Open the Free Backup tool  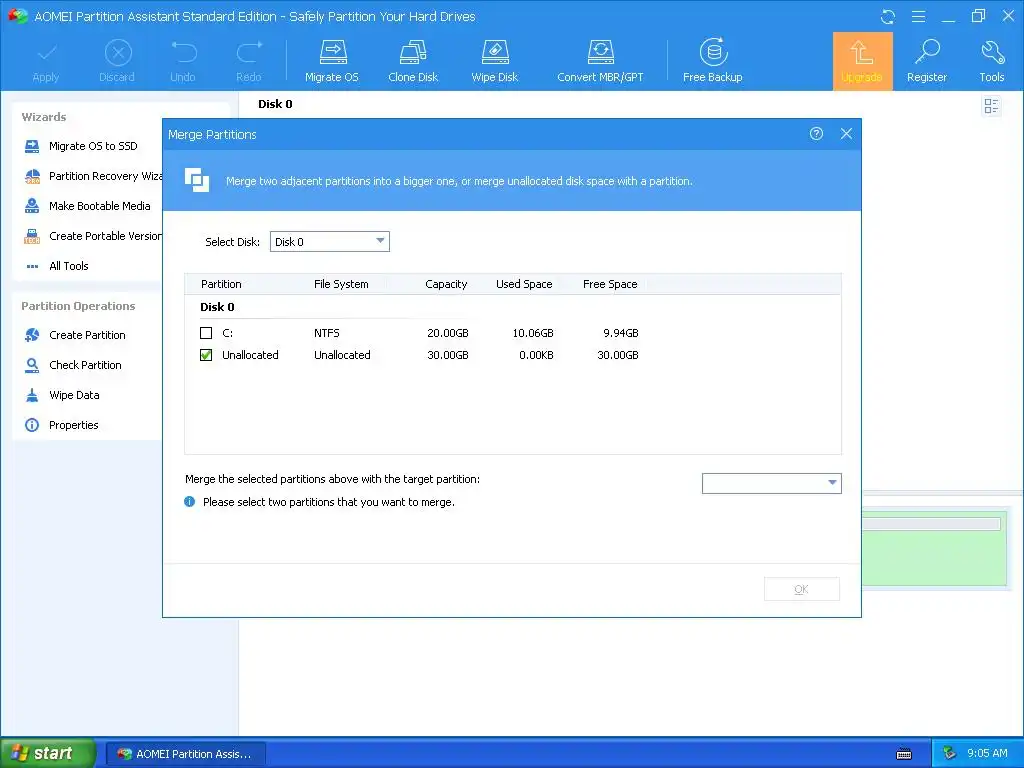(712, 61)
